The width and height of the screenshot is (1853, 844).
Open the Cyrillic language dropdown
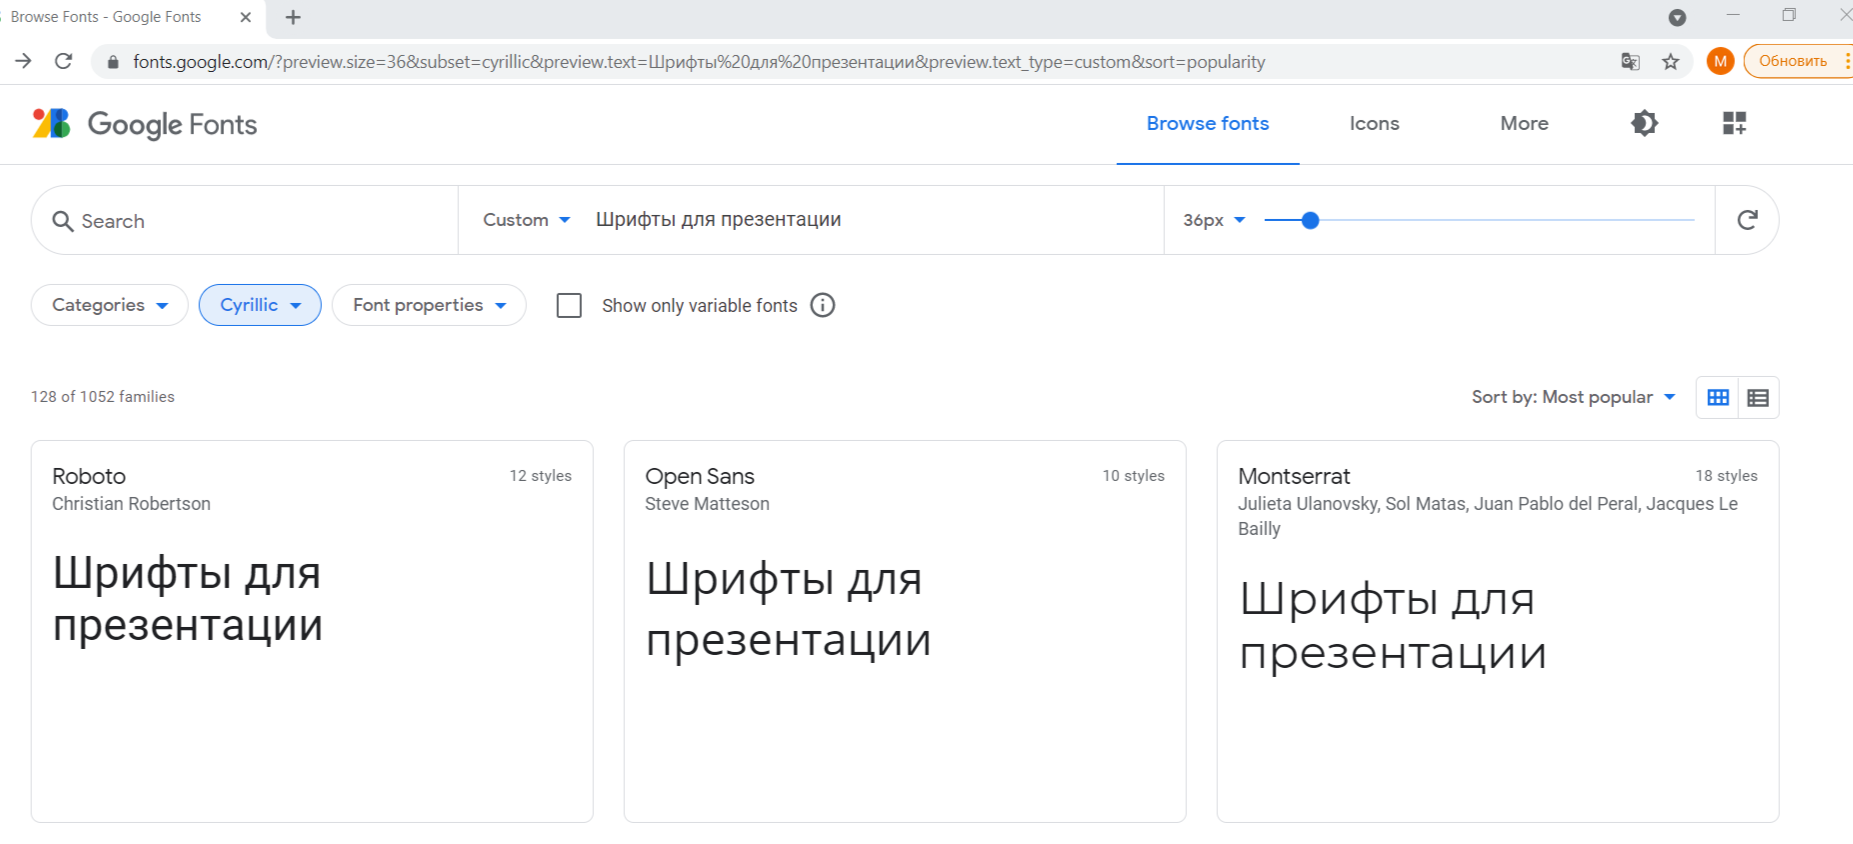[260, 305]
